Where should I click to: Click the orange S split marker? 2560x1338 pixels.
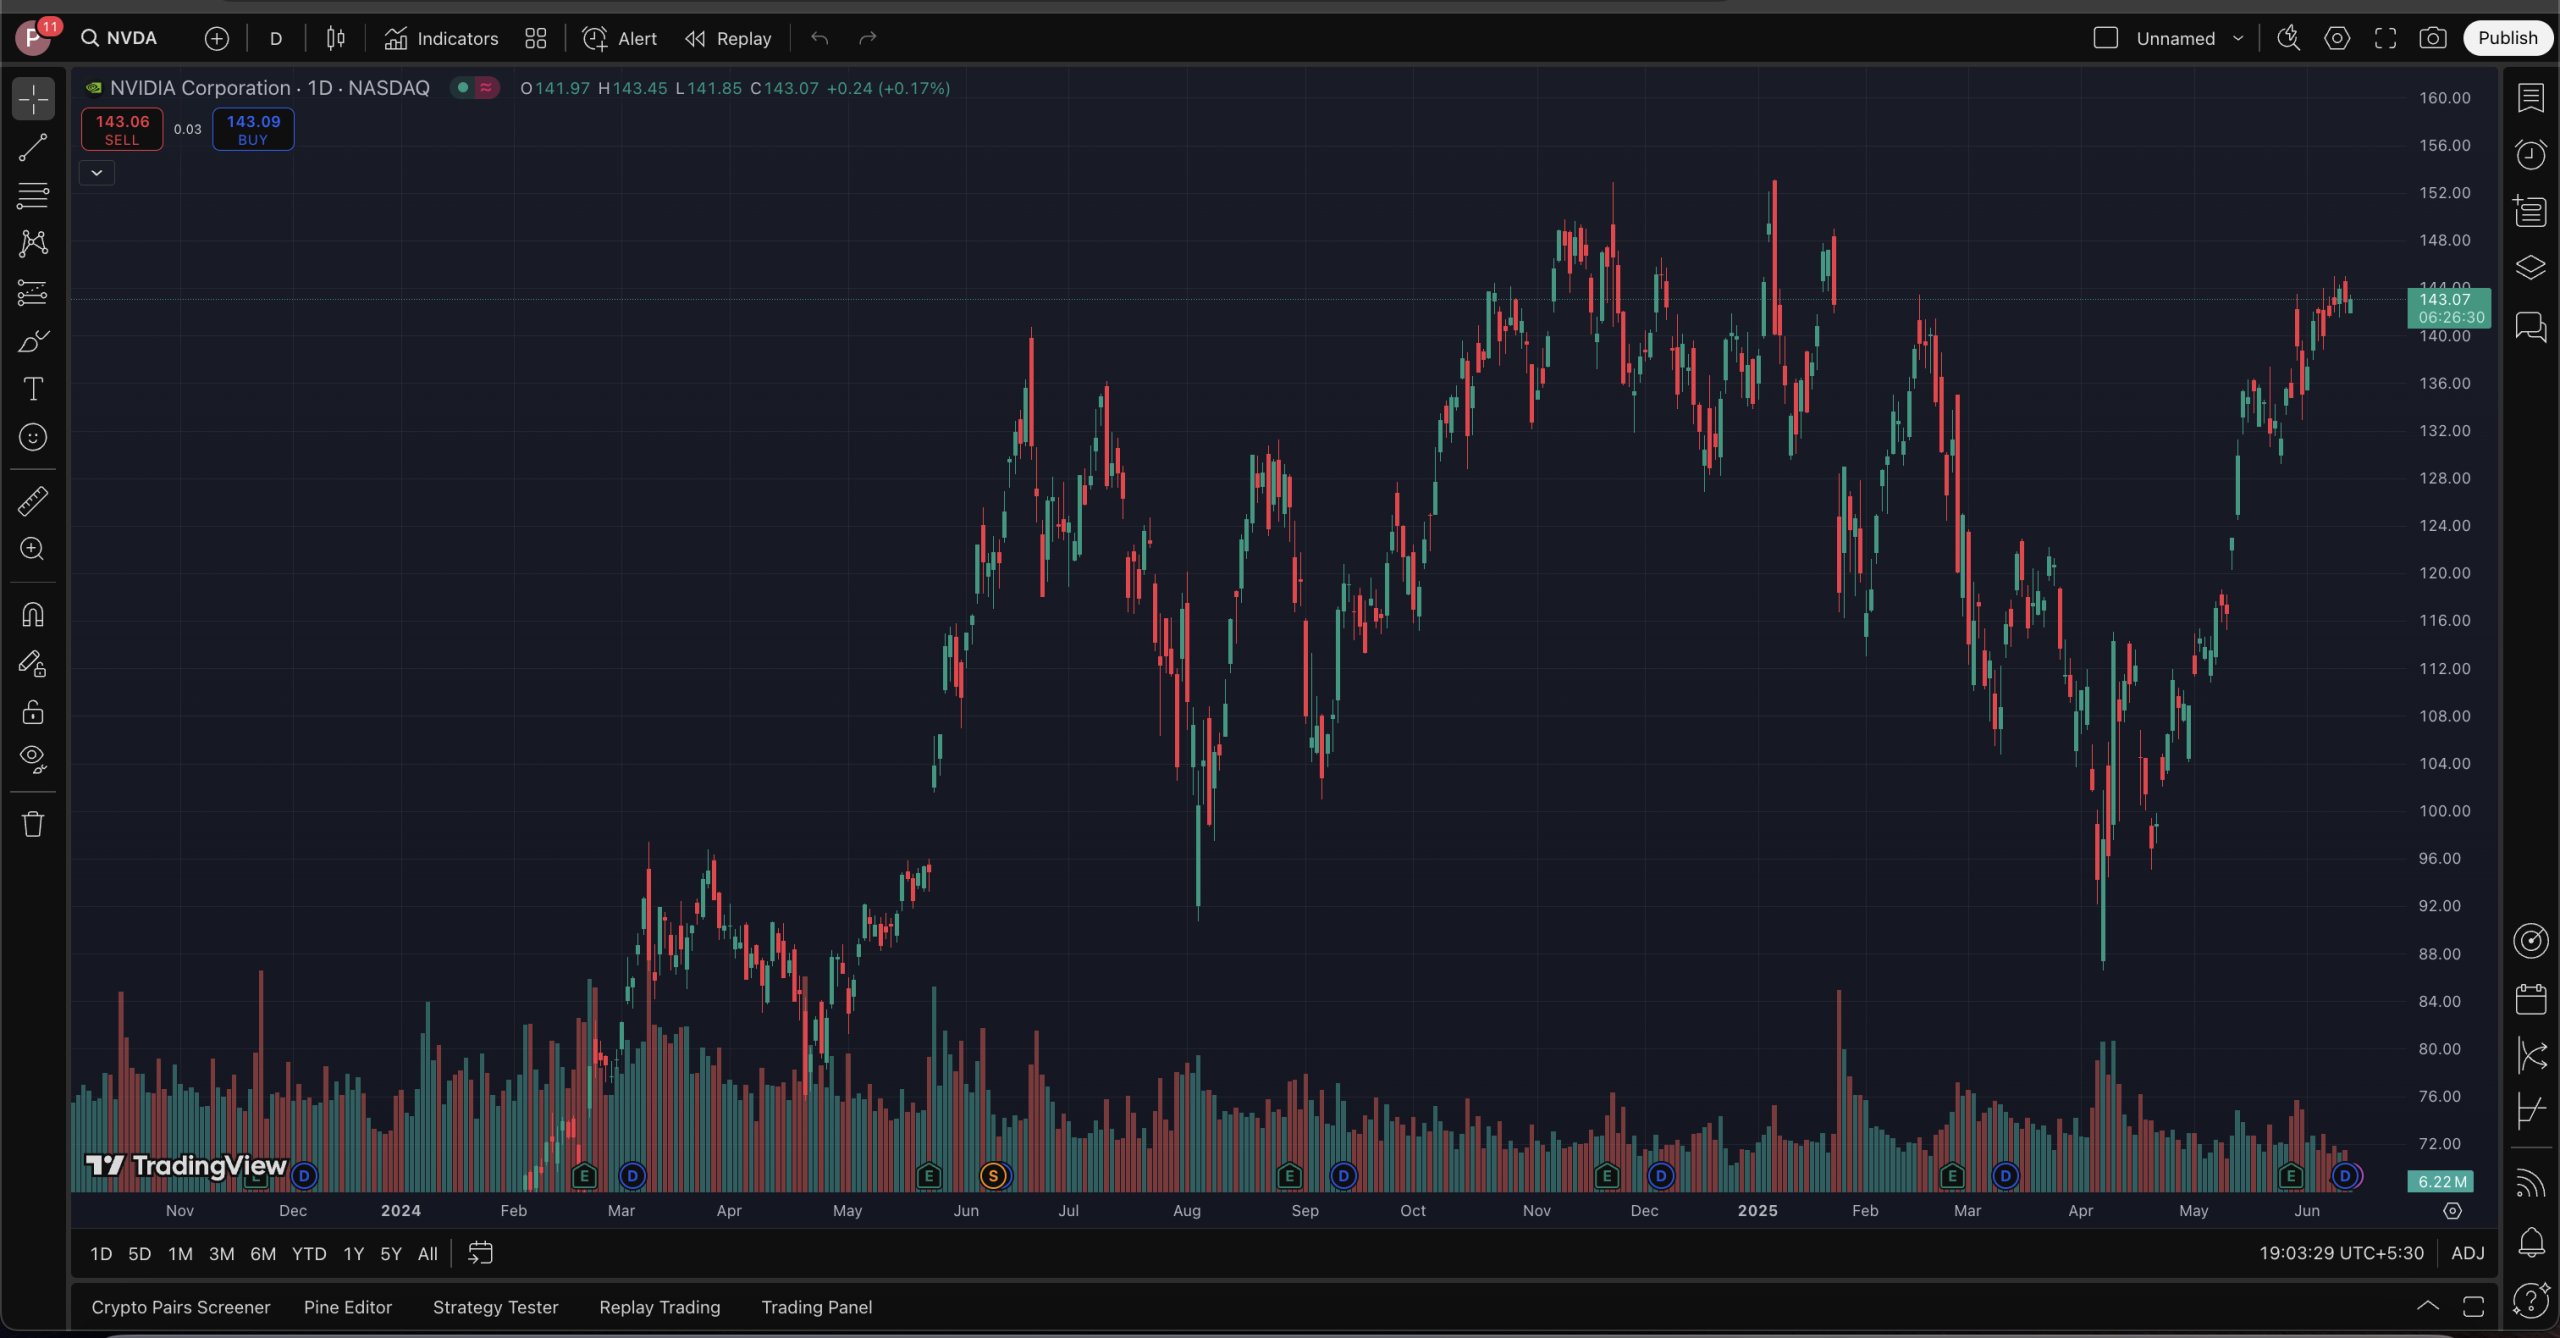pyautogui.click(x=993, y=1176)
